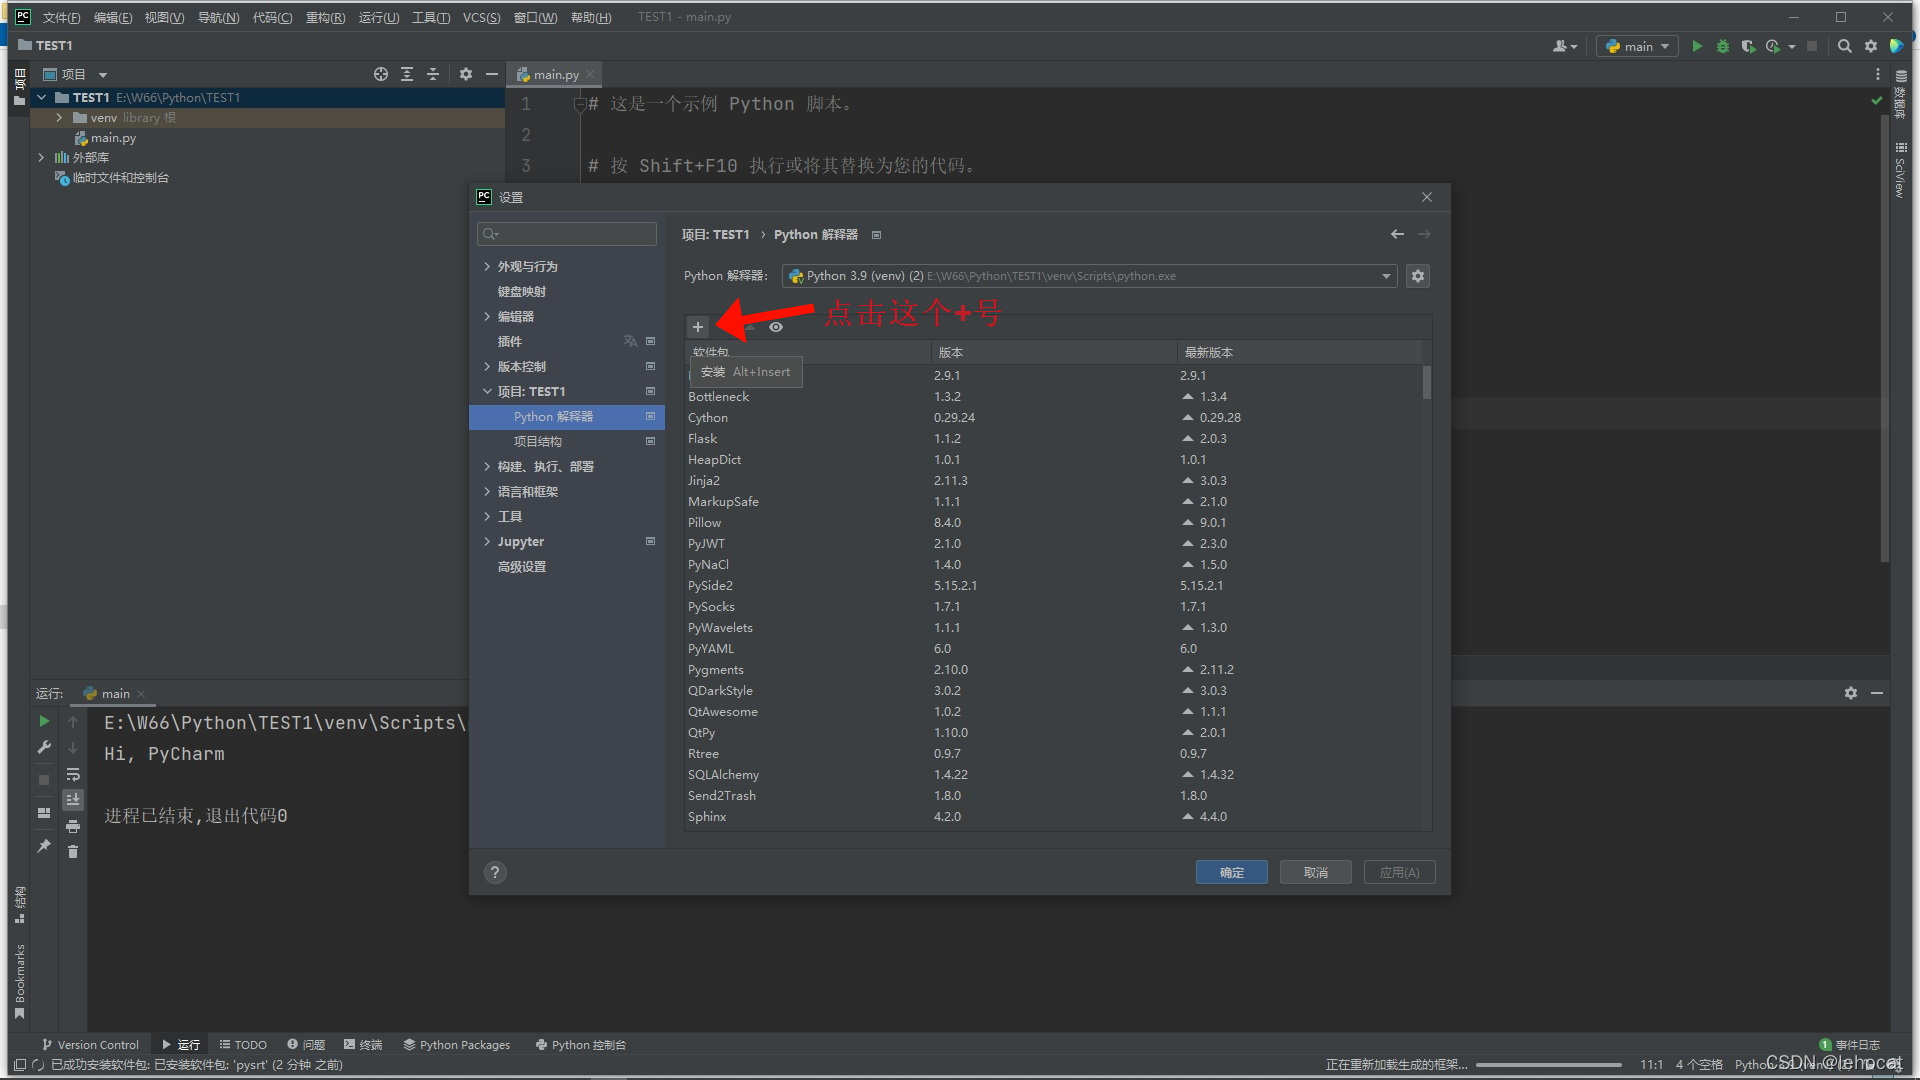Expand 版本控制 settings section
This screenshot has width=1920, height=1080.
[x=487, y=366]
